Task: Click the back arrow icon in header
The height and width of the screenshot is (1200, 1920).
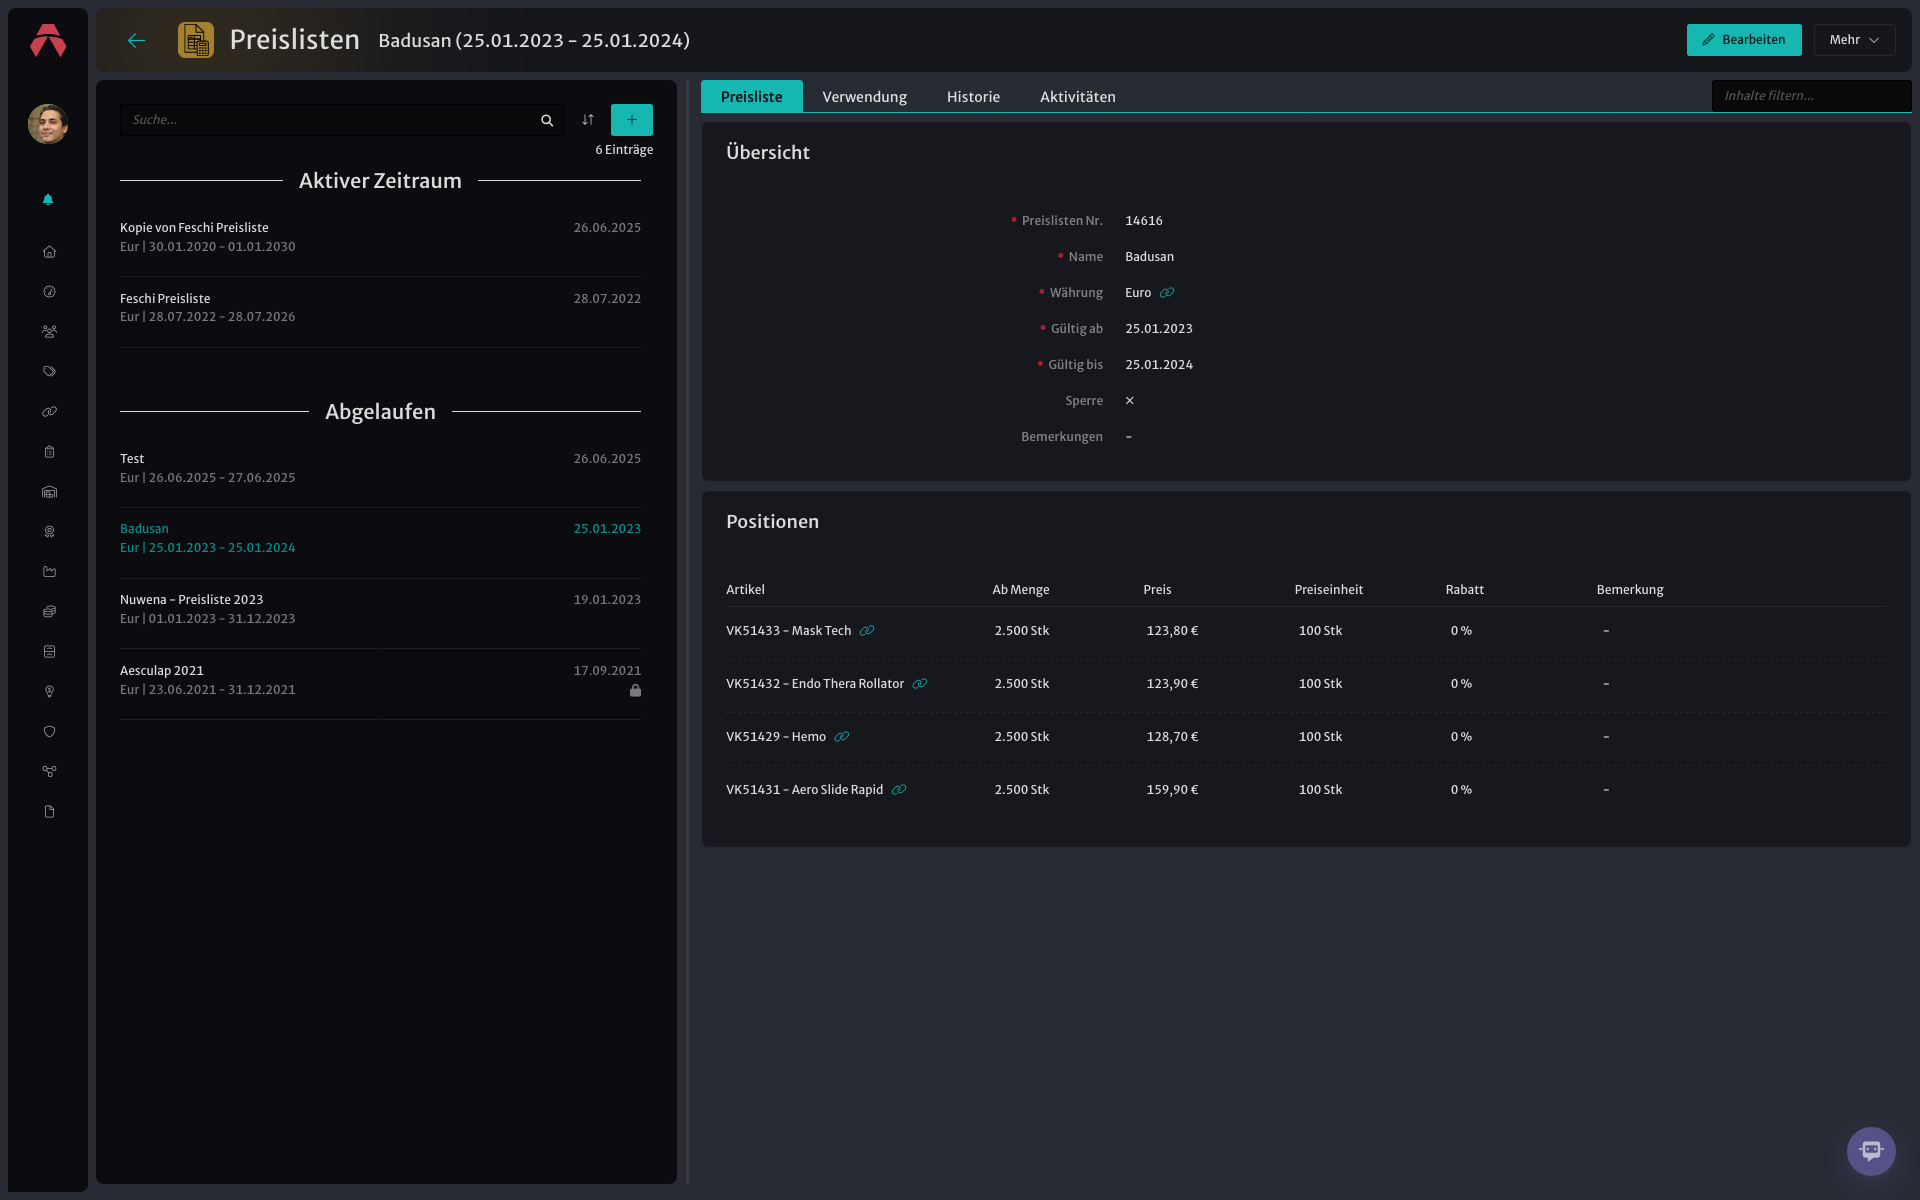Action: tap(137, 40)
